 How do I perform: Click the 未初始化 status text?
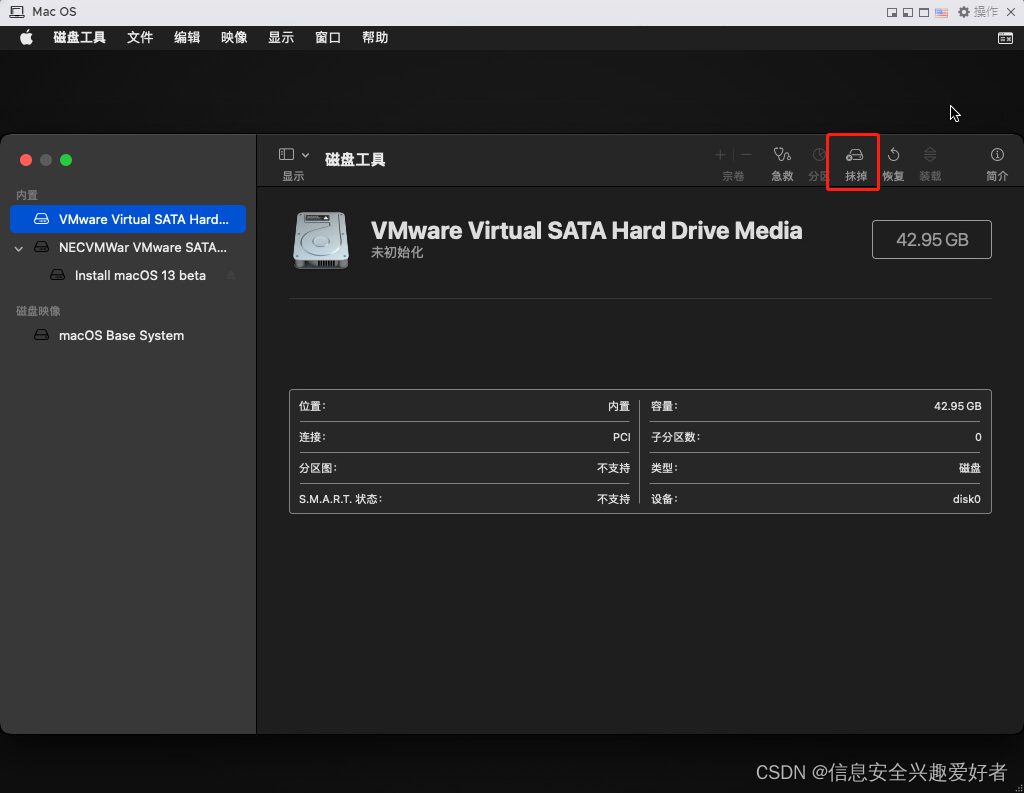pos(397,252)
